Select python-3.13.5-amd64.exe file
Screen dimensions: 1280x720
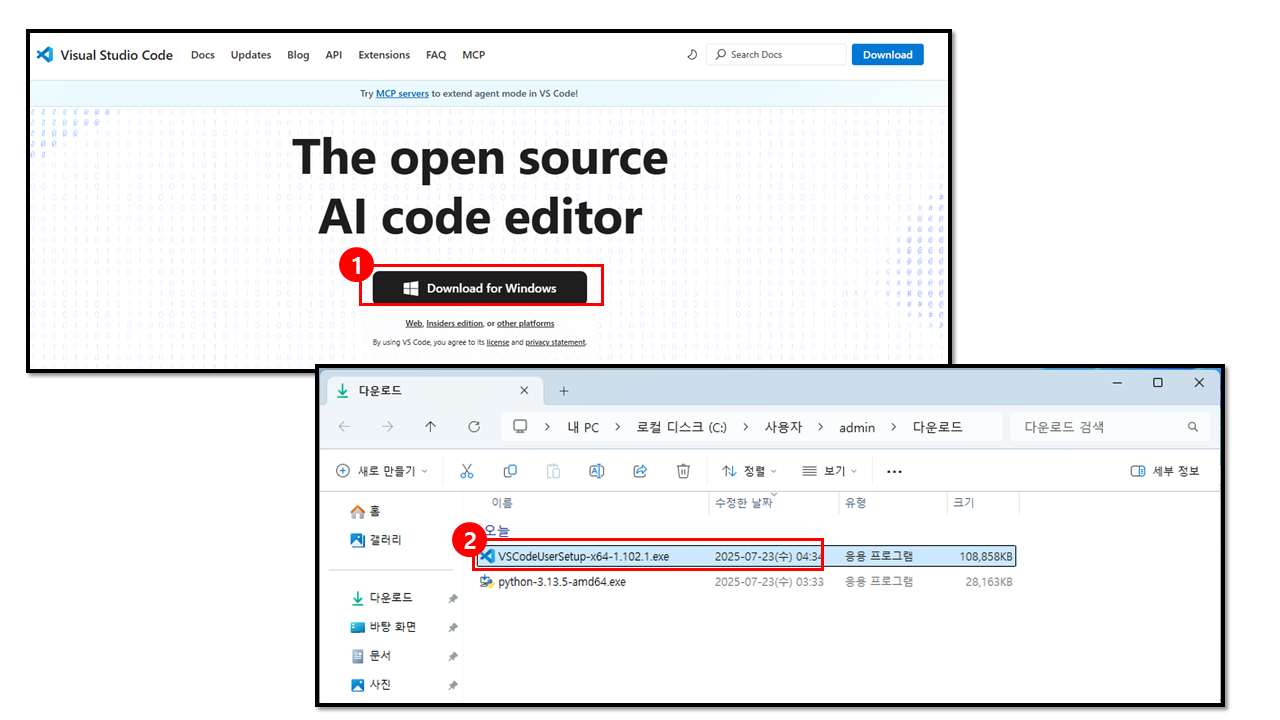[746, 581]
